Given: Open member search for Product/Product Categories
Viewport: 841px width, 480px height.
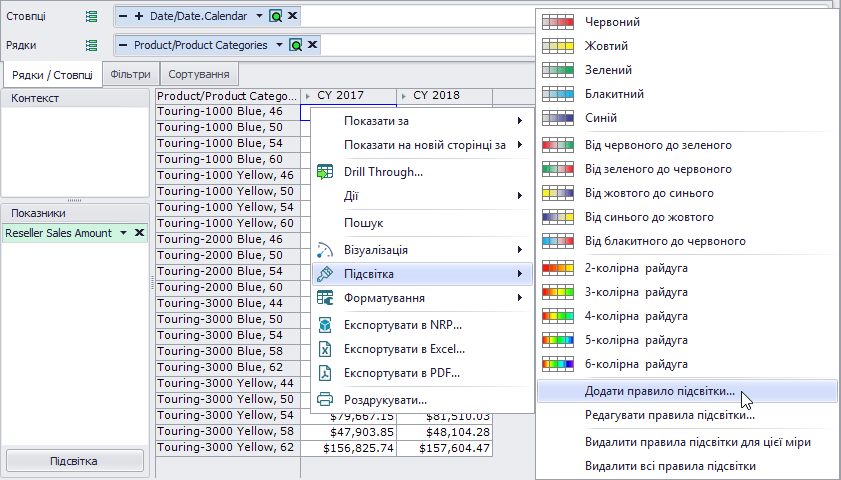Looking at the screenshot, I should (x=296, y=45).
